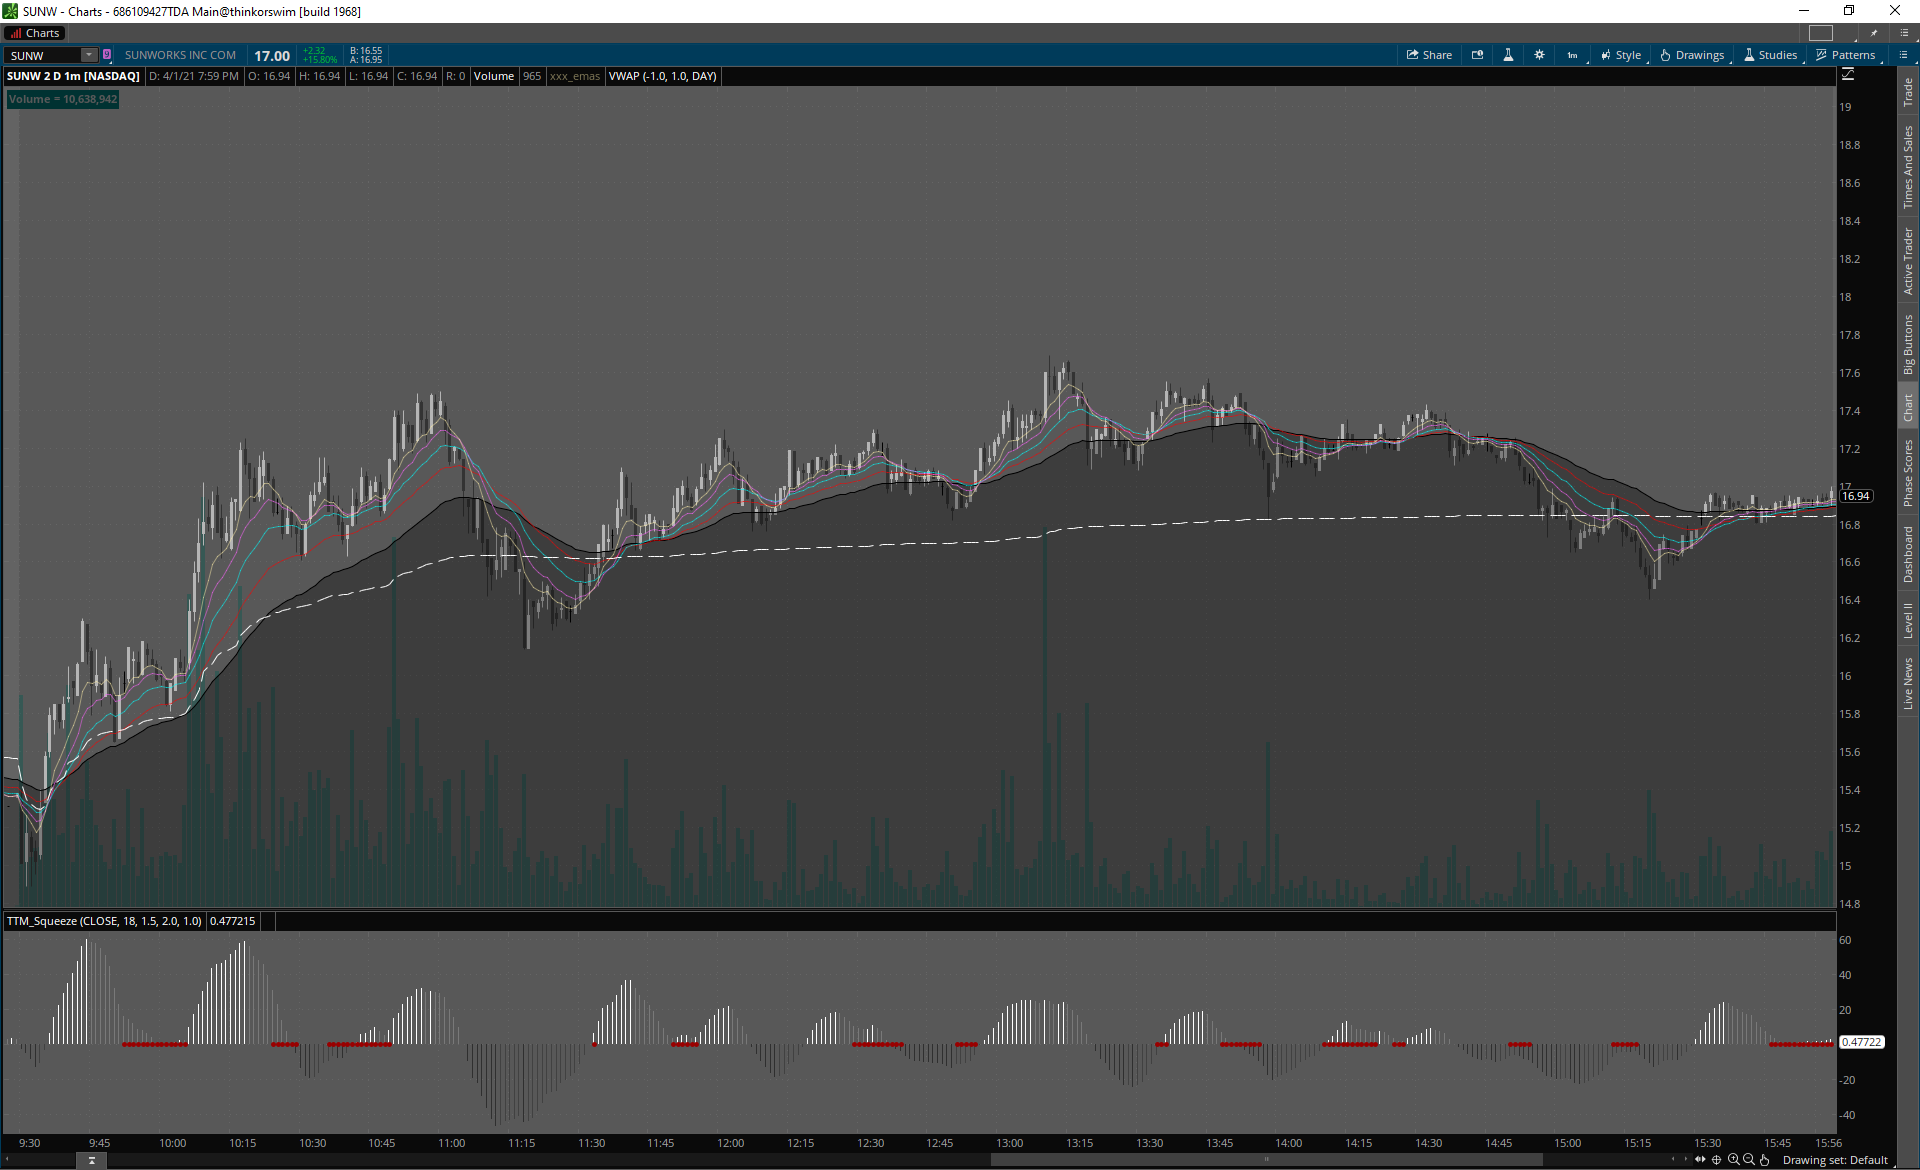This screenshot has width=1920, height=1170.
Task: Open chart settings gear icon
Action: point(1539,55)
